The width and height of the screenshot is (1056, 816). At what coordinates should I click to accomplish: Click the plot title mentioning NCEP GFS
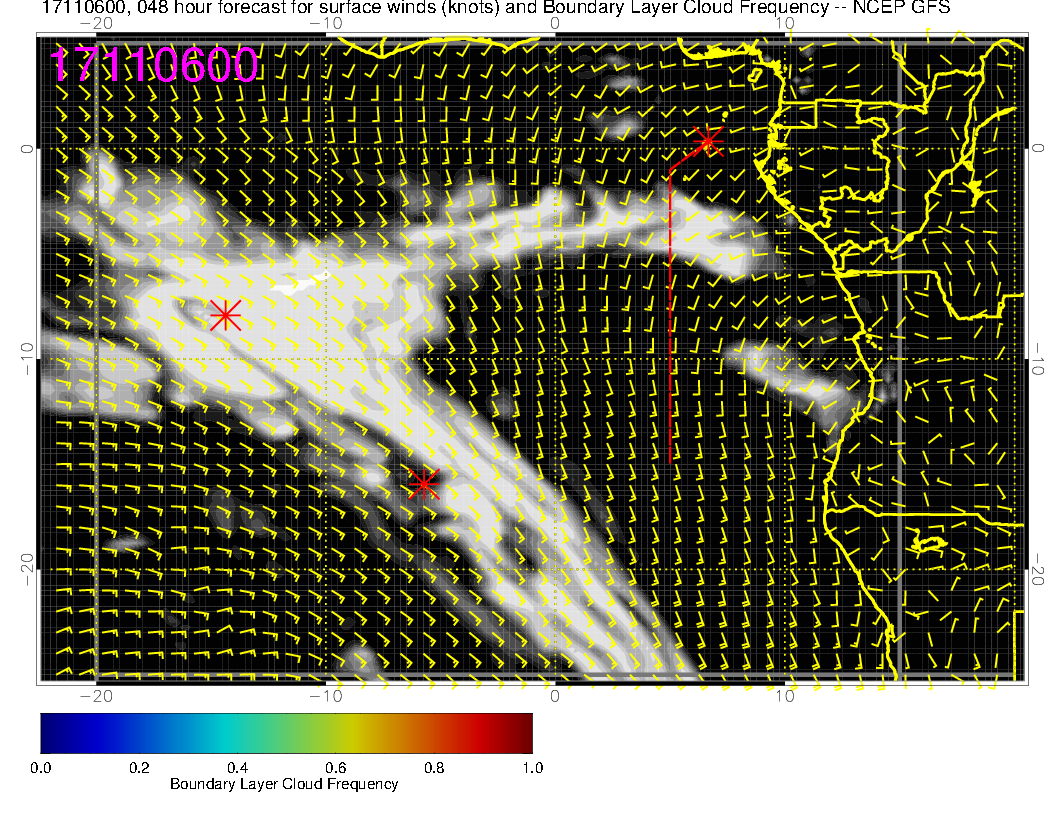point(496,7)
